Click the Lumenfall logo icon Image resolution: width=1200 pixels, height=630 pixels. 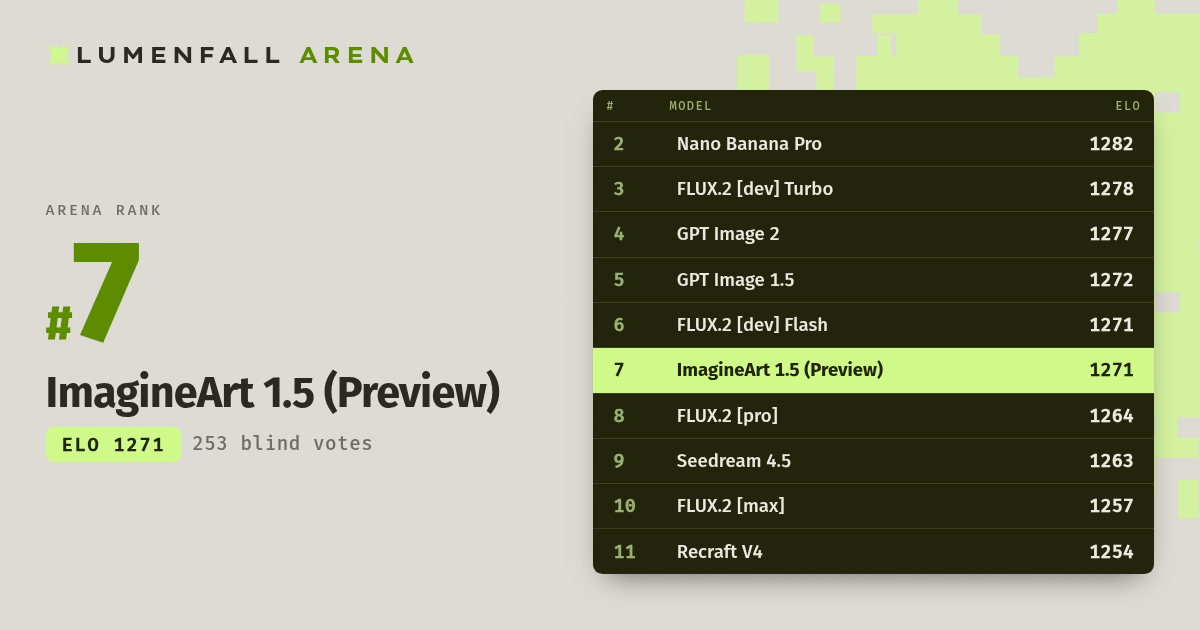(x=59, y=55)
